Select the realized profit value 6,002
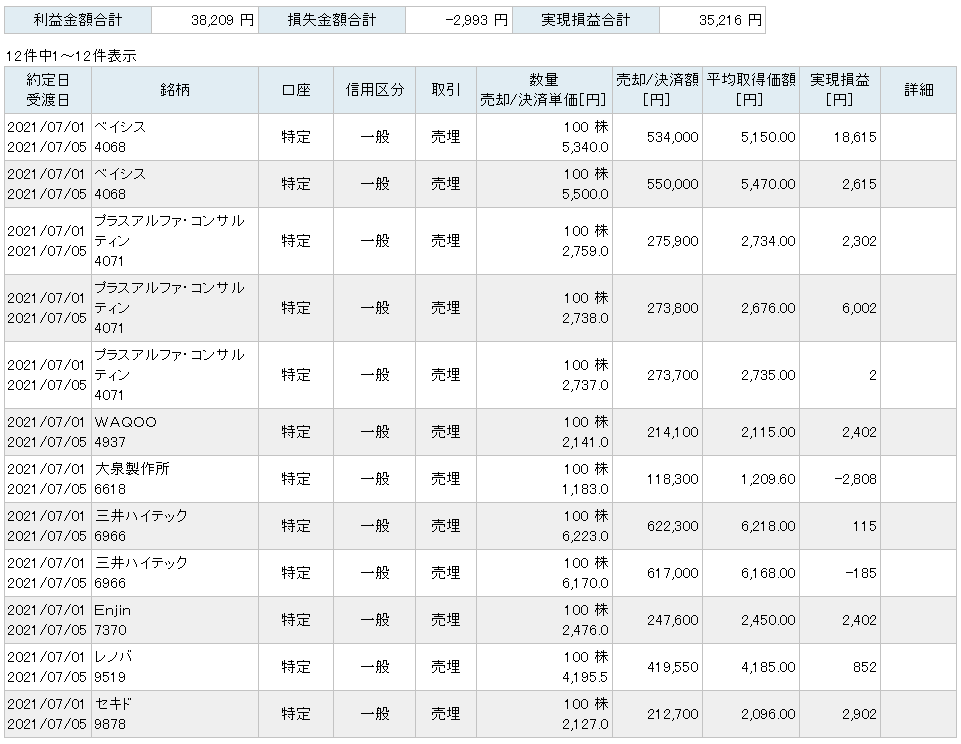Image resolution: width=961 pixels, height=744 pixels. point(859,308)
